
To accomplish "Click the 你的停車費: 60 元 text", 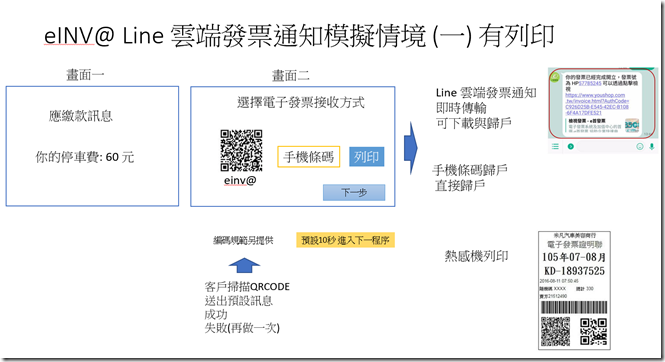I will 85,157.
